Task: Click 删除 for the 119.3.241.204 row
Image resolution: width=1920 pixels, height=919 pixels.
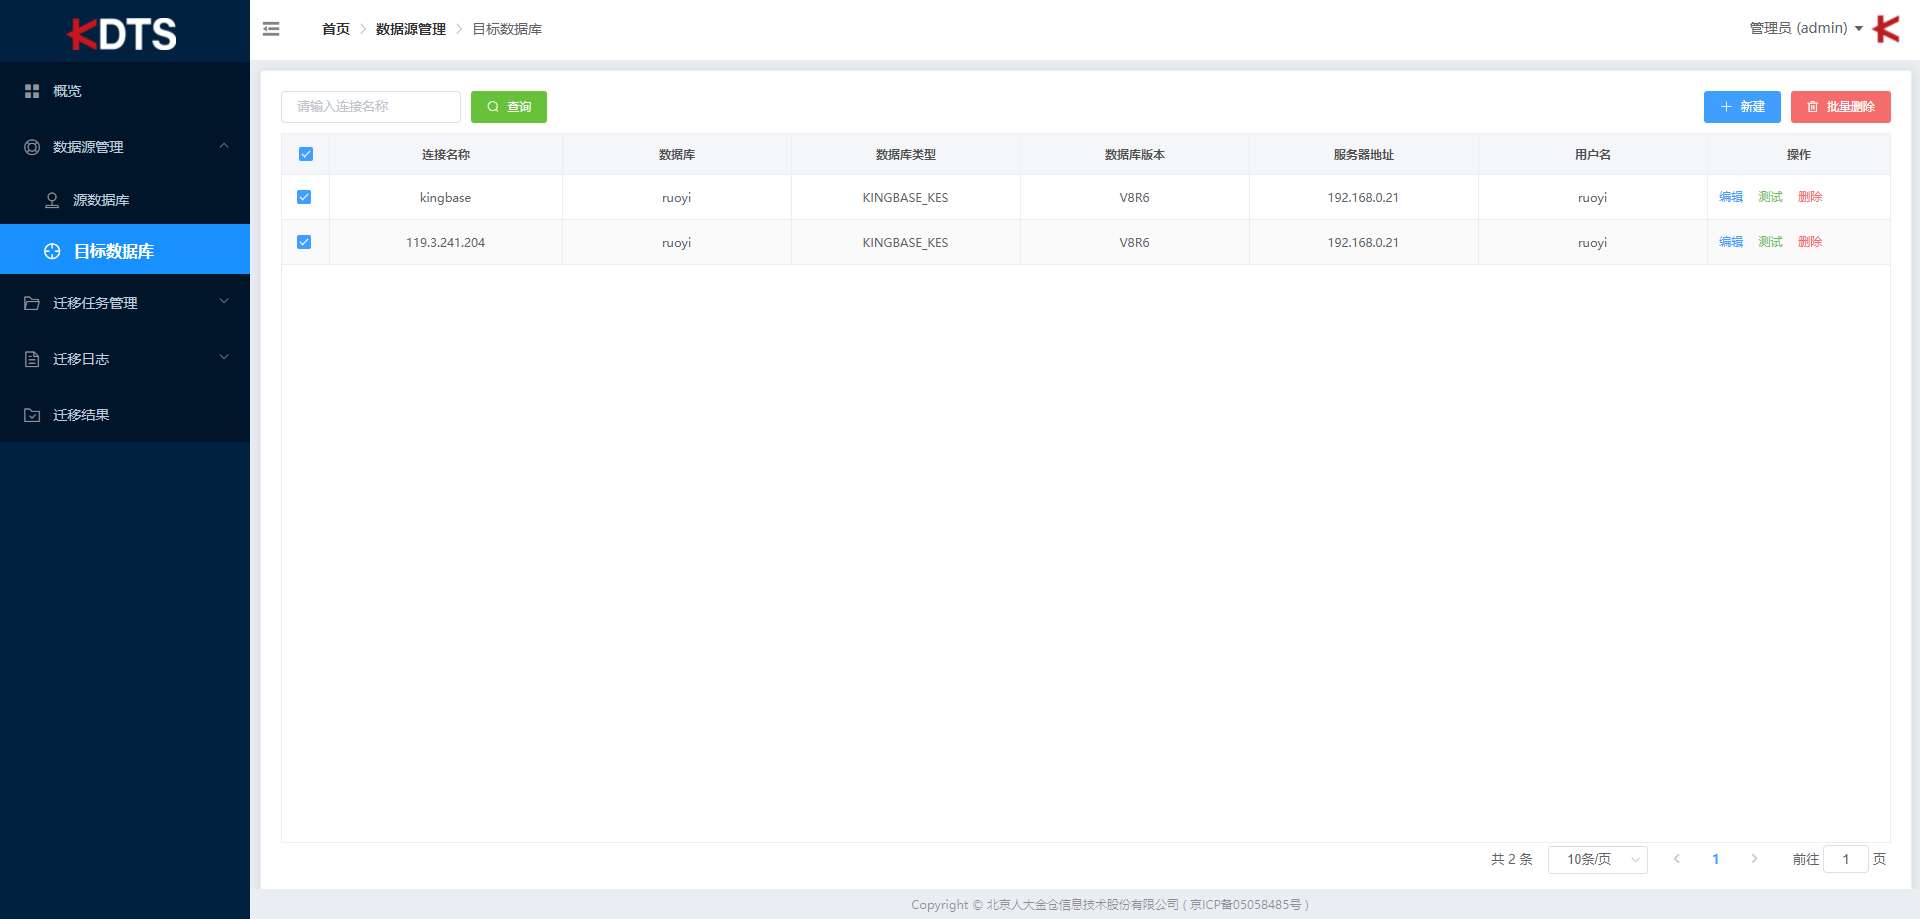Action: click(1810, 242)
